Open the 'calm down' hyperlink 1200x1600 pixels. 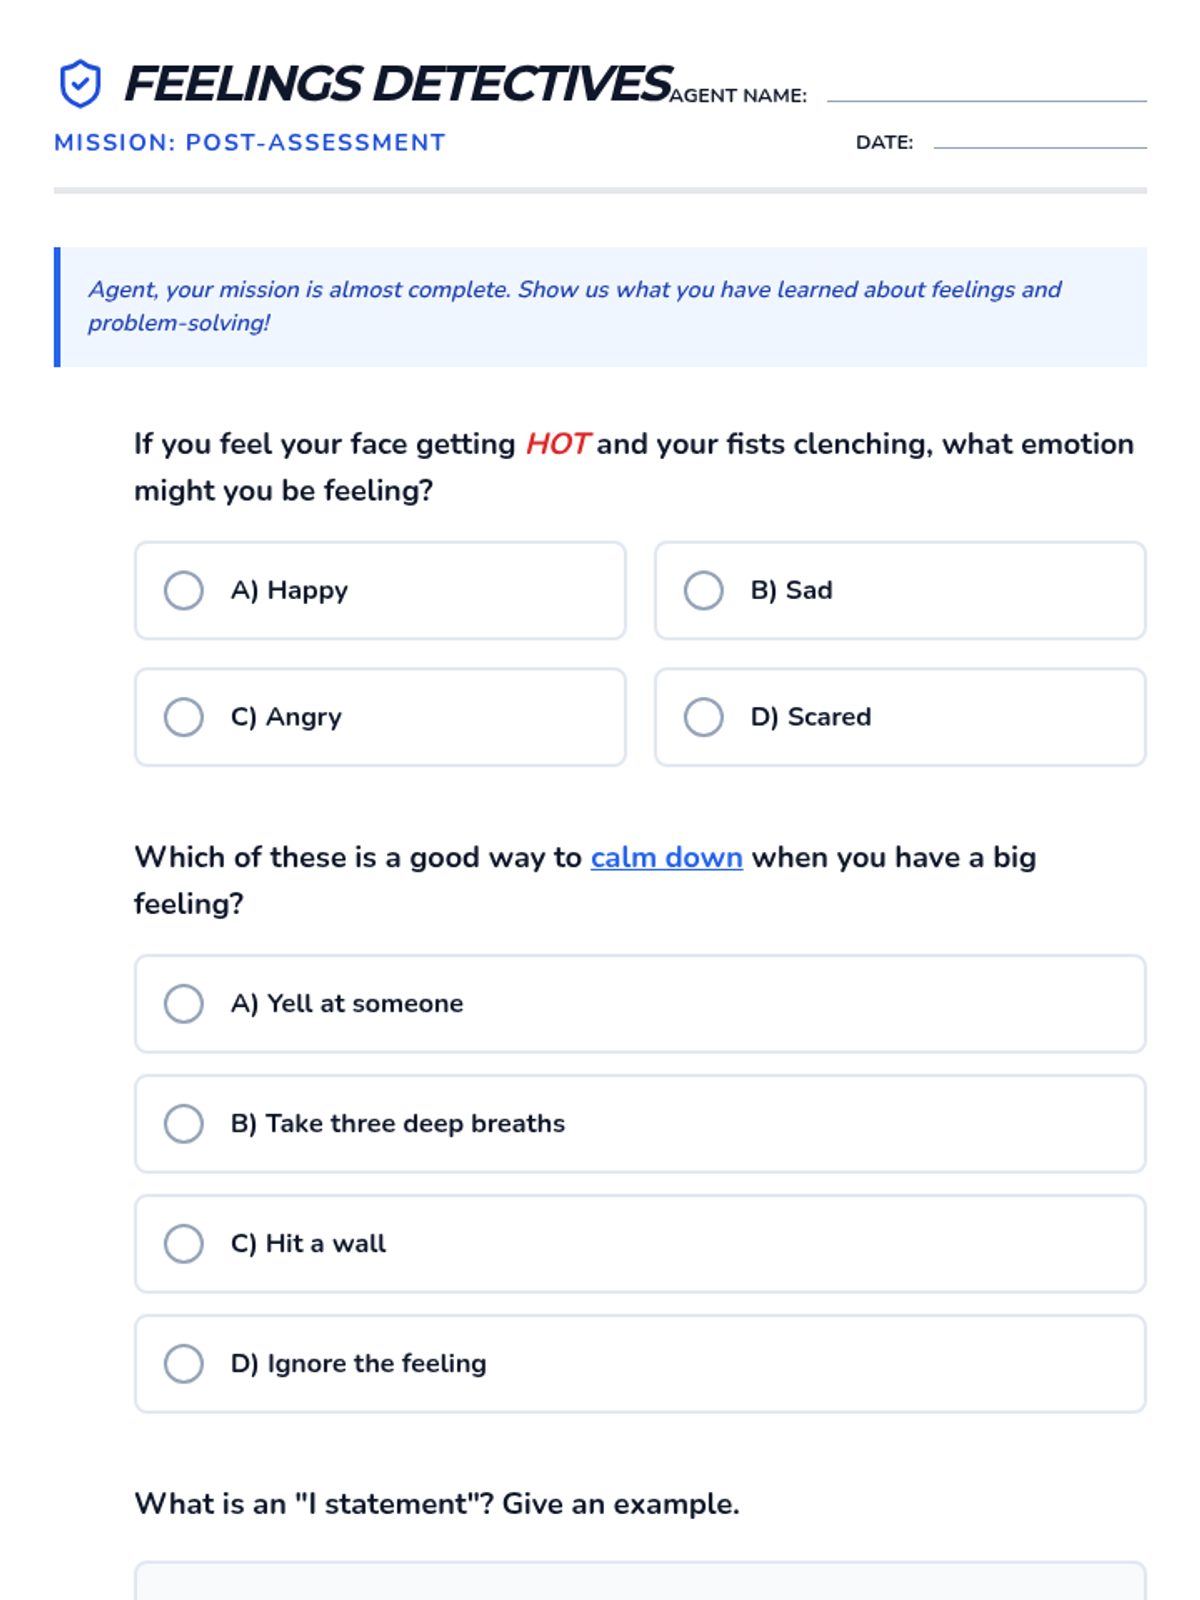coord(666,858)
